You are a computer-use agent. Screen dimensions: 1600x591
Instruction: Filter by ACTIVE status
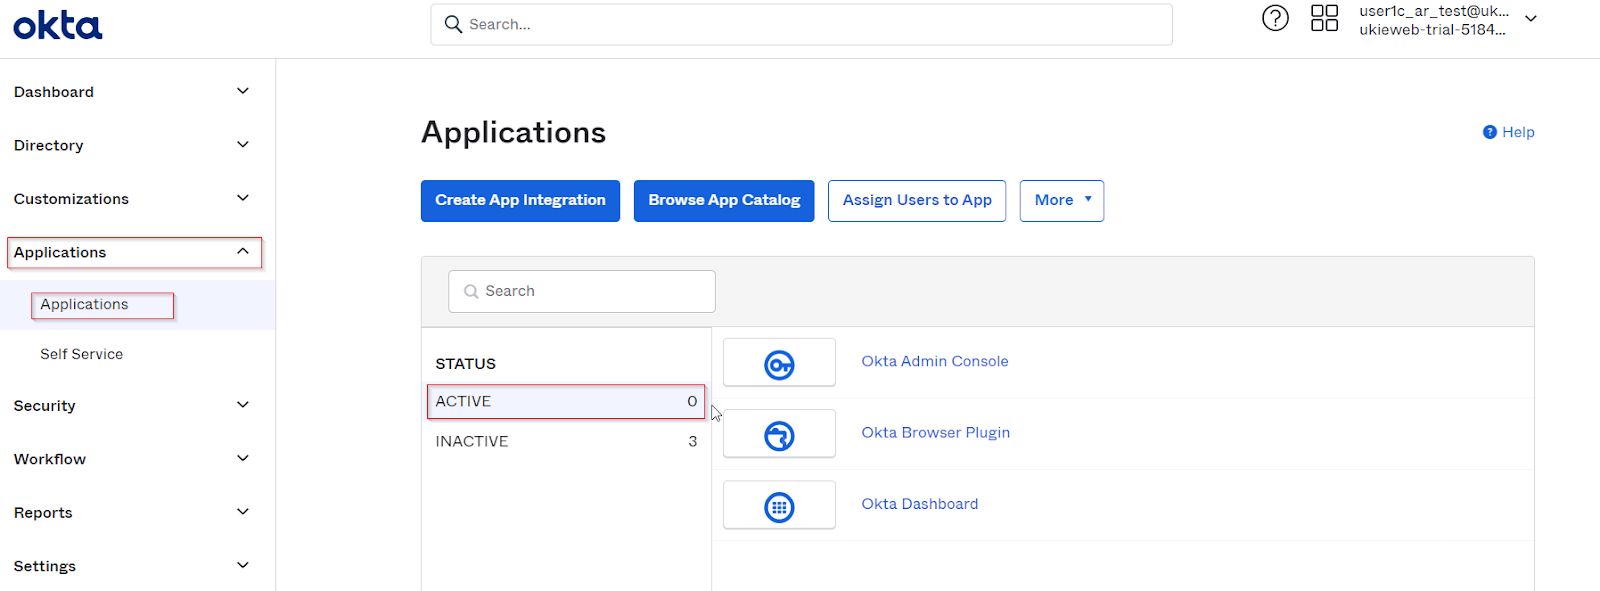coord(566,401)
